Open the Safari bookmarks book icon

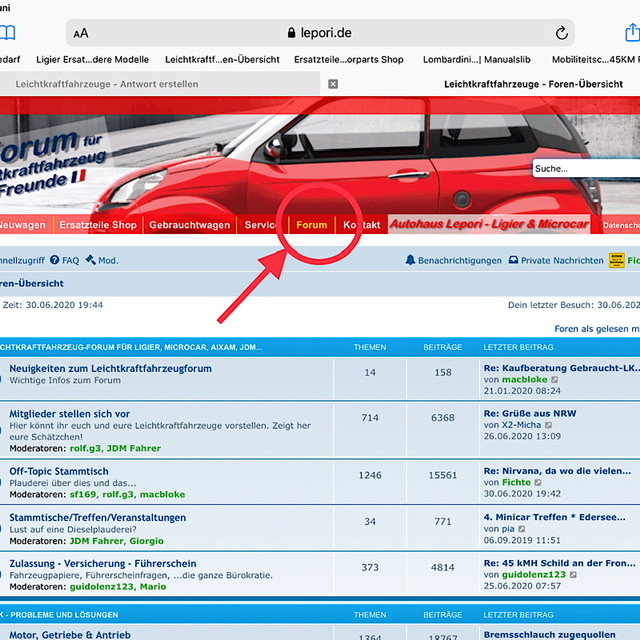point(6,33)
